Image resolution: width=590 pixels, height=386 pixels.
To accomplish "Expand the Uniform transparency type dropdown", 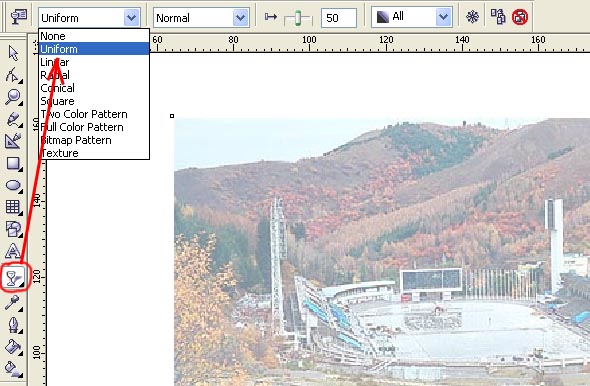I will 132,18.
